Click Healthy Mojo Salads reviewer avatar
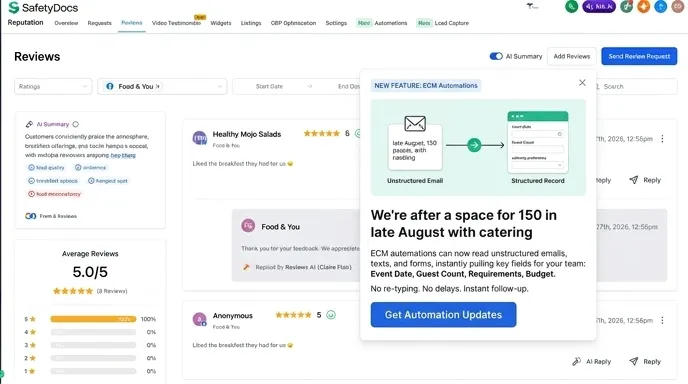 point(200,138)
